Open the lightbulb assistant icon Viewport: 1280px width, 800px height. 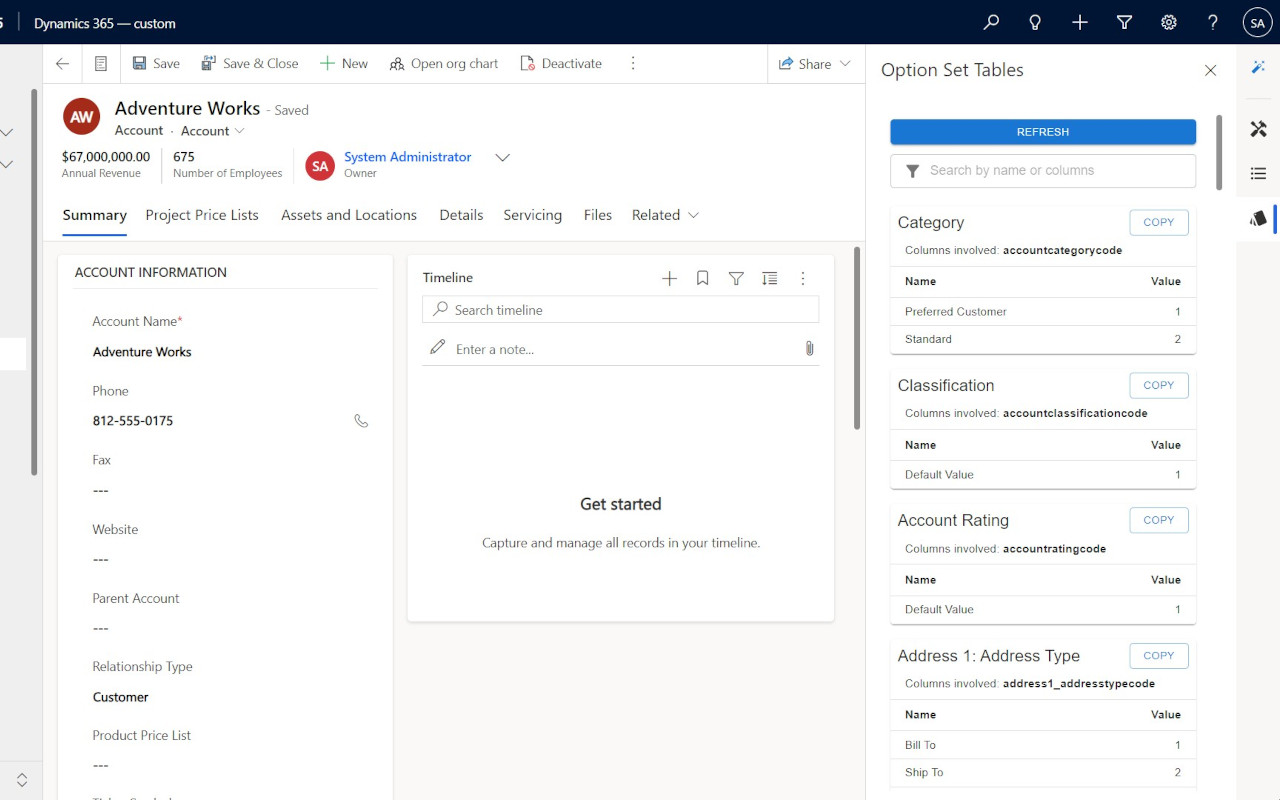pos(1035,22)
